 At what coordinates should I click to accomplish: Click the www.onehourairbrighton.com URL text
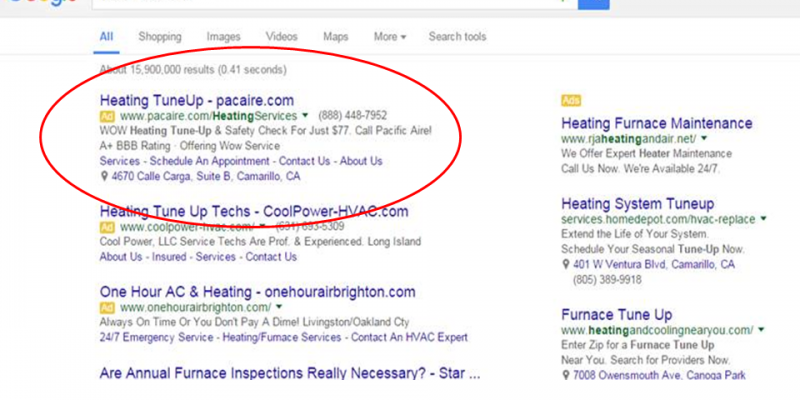coord(195,308)
